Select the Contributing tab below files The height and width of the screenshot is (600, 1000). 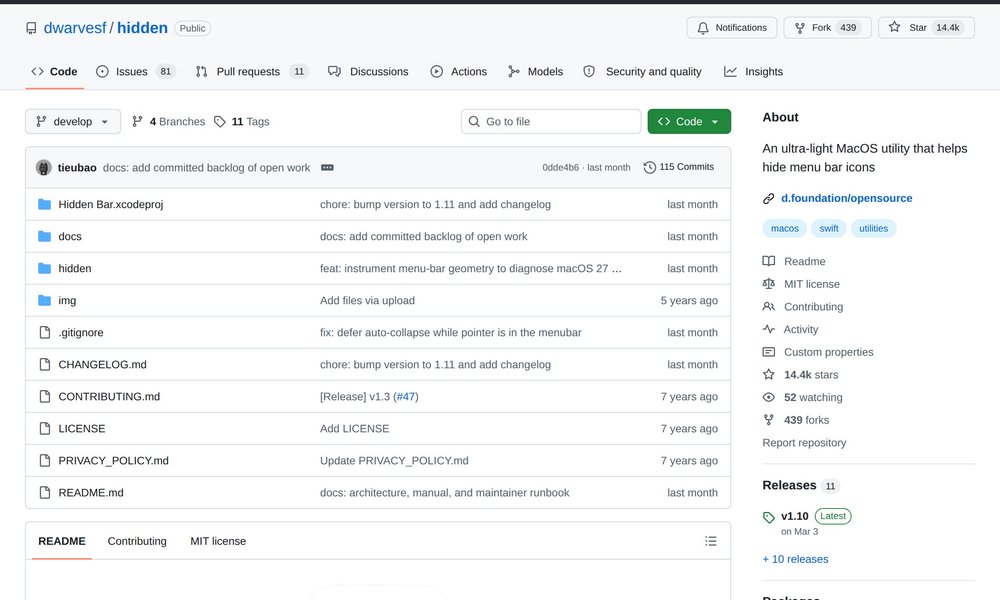[x=137, y=541]
